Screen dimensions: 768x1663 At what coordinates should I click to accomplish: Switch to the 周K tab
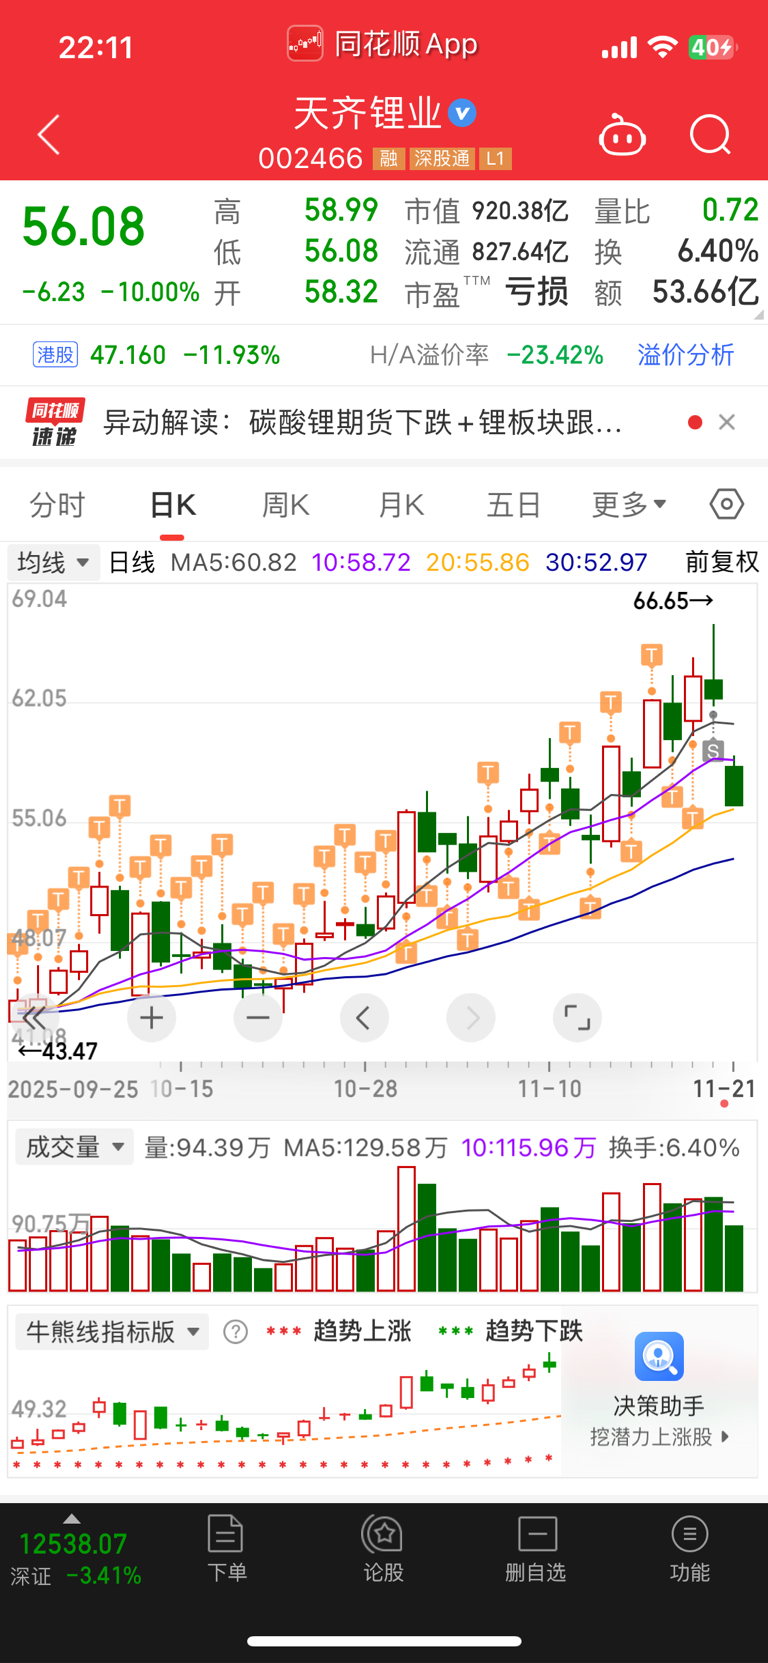[x=285, y=505]
